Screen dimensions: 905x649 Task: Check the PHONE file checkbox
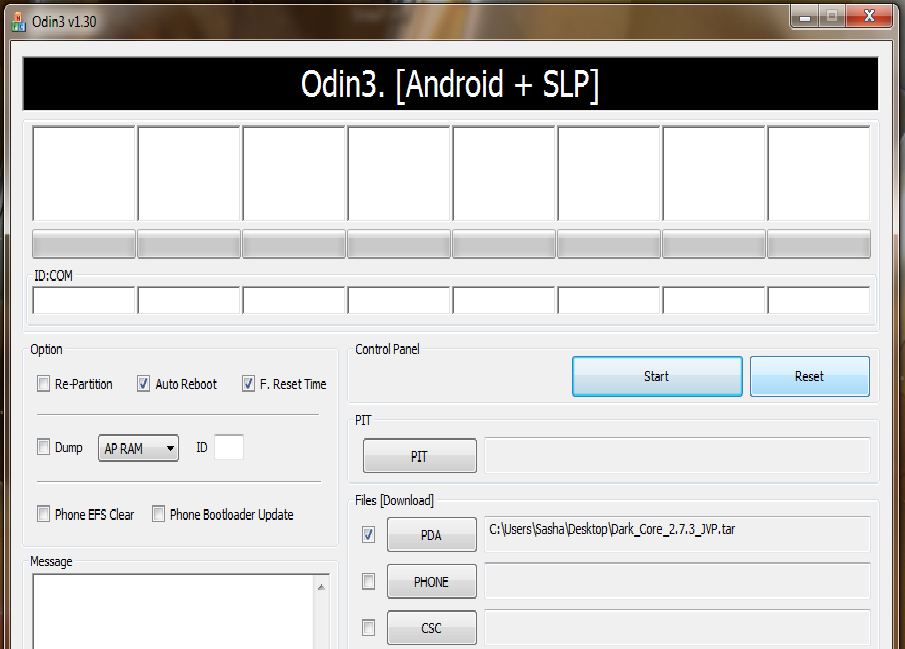click(368, 581)
